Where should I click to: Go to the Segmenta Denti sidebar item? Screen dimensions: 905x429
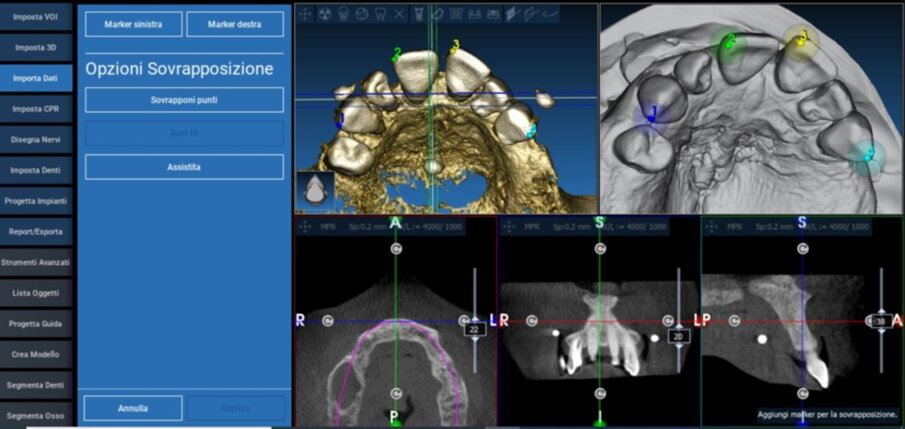[x=36, y=384]
